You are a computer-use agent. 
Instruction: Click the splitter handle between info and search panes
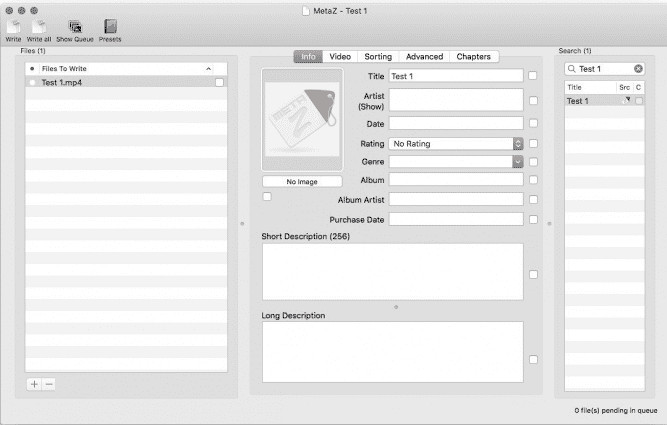pos(549,223)
